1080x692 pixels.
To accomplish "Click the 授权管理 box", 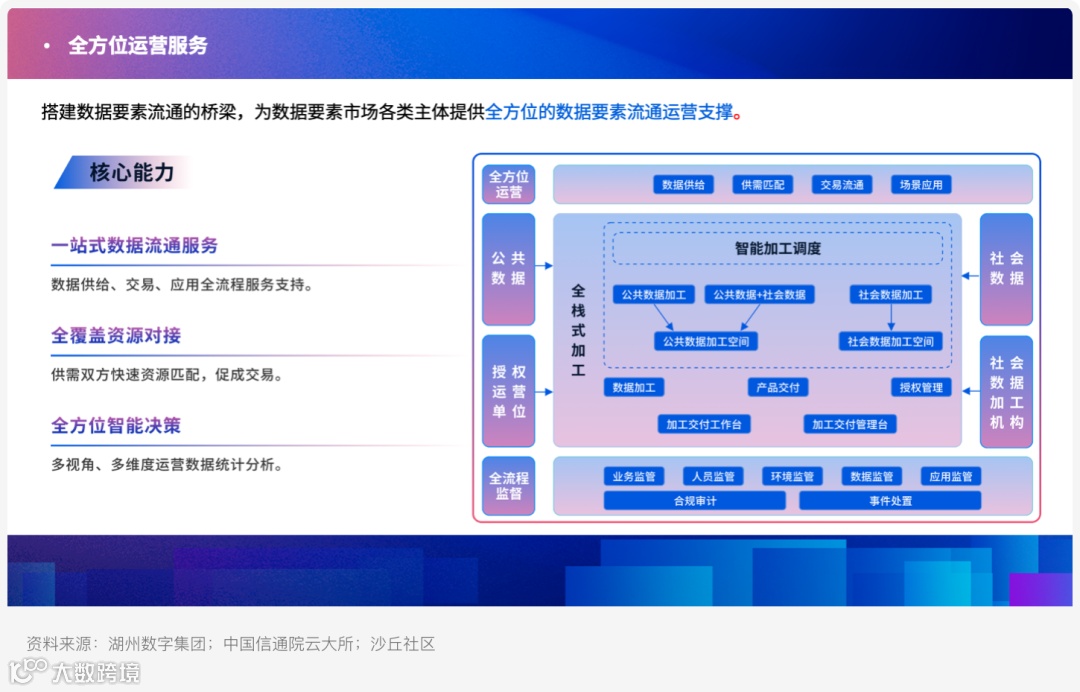I will [921, 388].
